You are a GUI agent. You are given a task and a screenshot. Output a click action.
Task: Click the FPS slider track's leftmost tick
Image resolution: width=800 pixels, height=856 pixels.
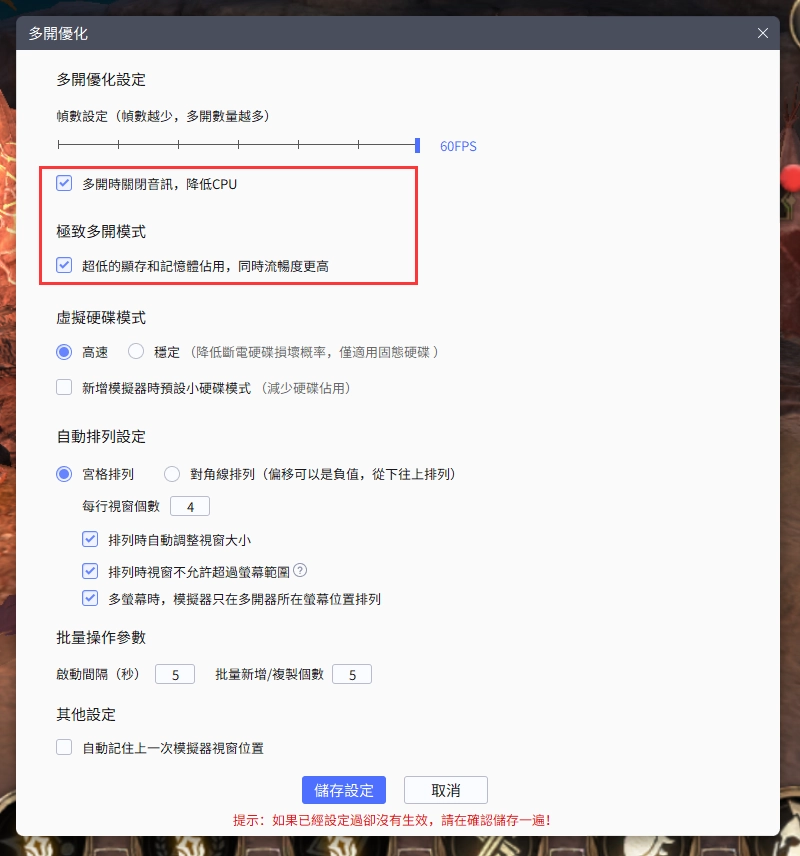point(58,145)
